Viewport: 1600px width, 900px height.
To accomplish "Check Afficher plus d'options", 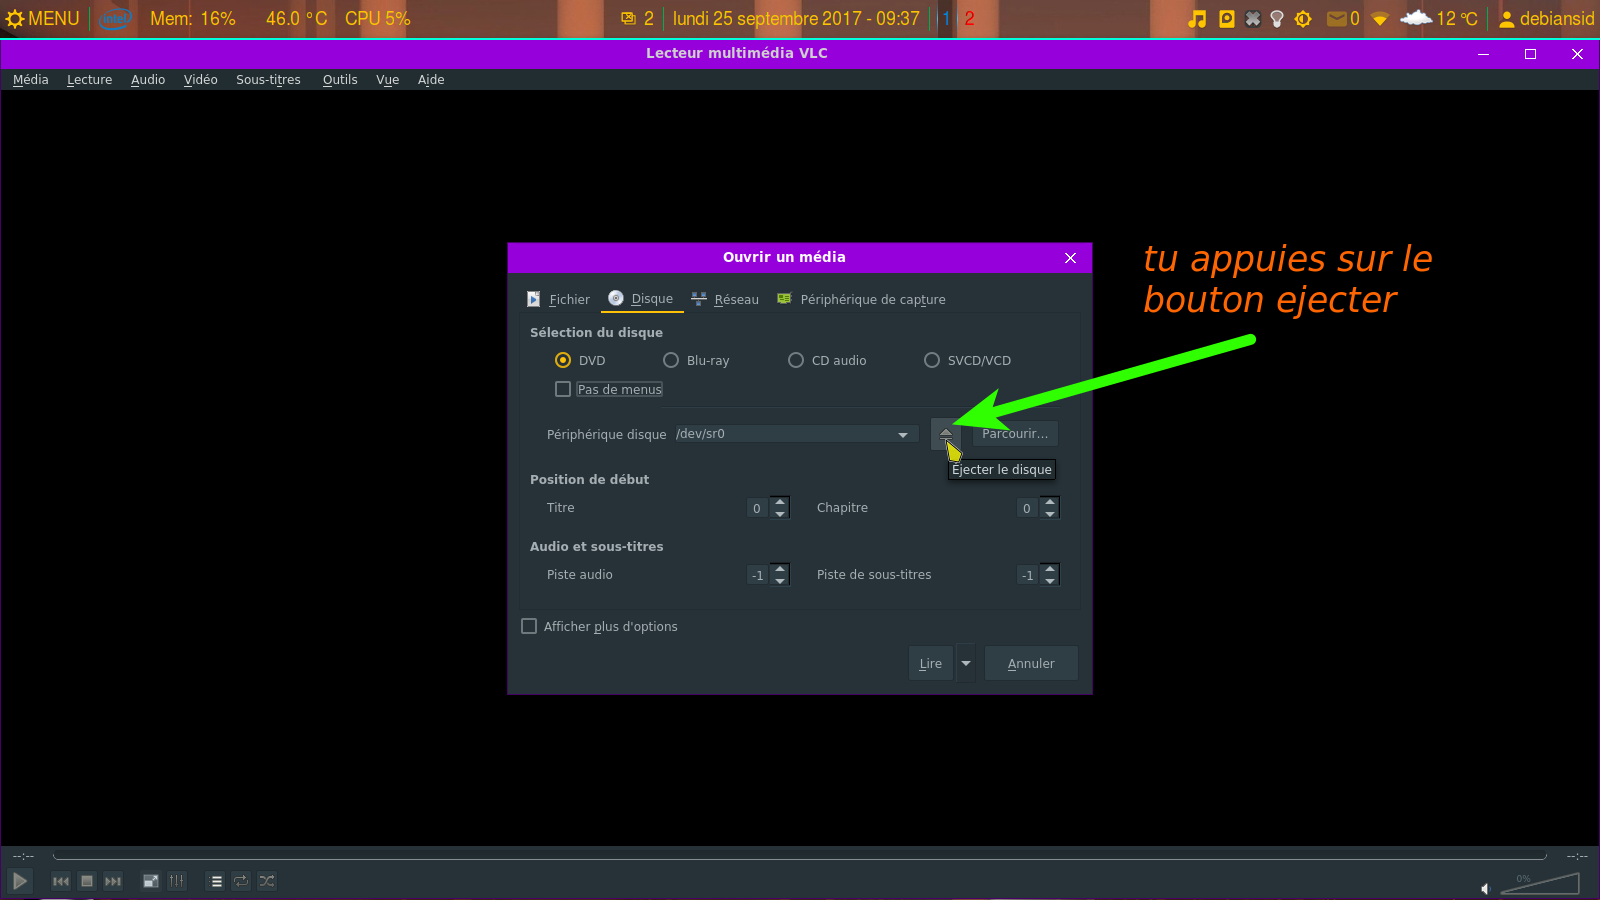I will pyautogui.click(x=529, y=626).
